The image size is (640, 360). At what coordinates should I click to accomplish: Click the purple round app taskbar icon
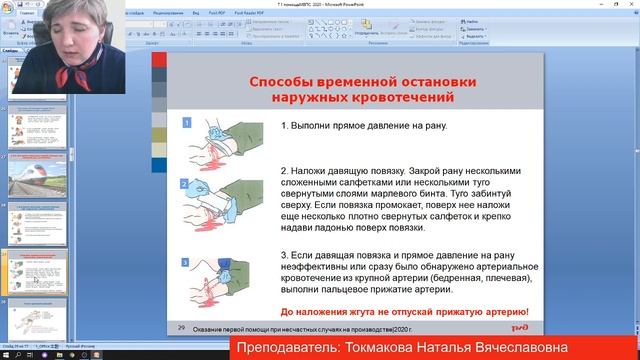point(44,355)
